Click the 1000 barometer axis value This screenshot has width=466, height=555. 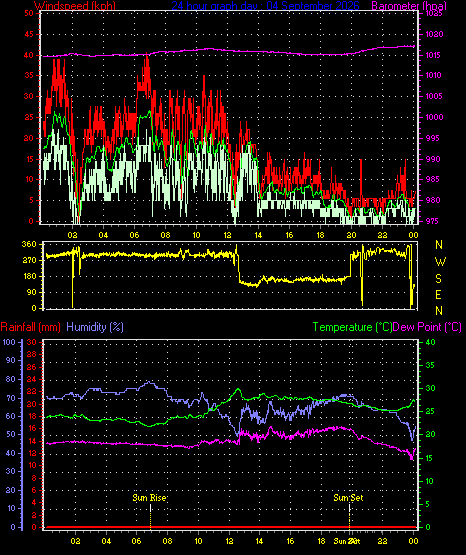pyautogui.click(x=434, y=117)
